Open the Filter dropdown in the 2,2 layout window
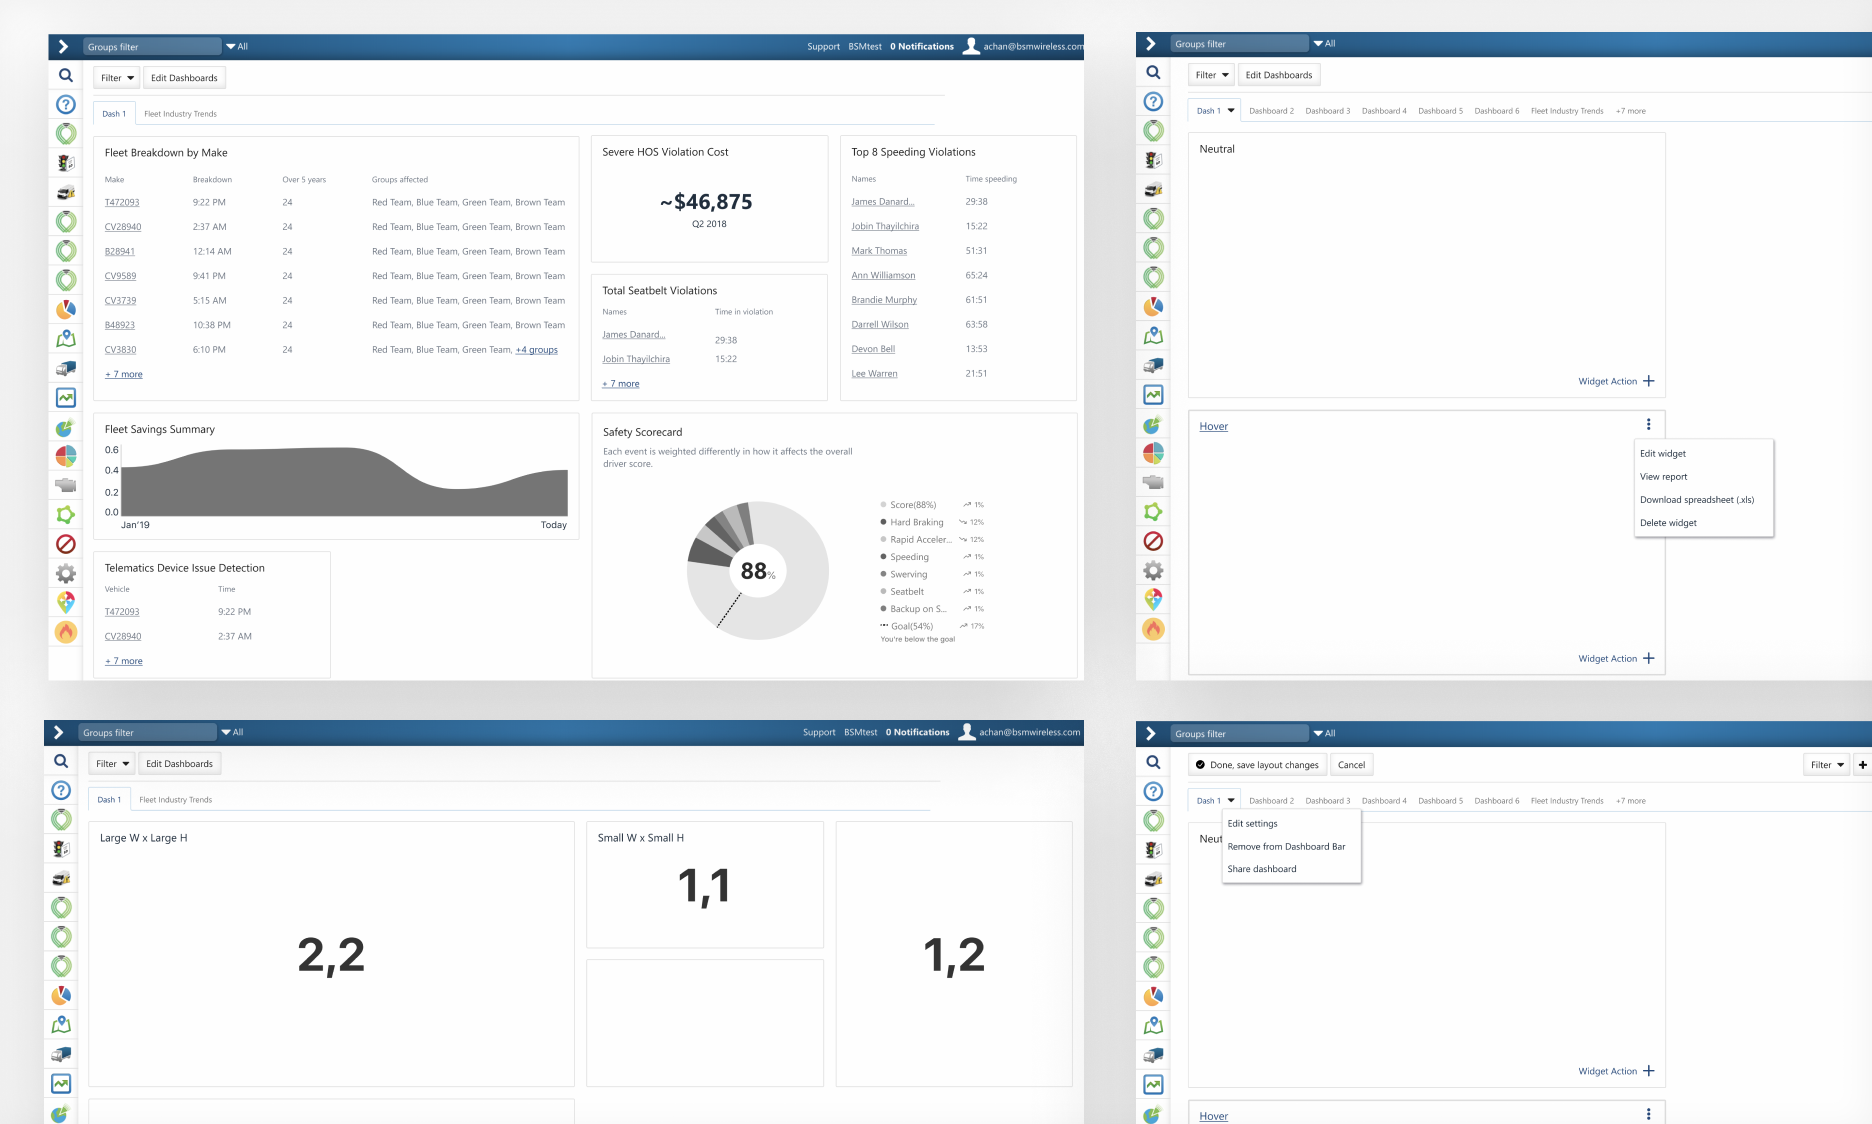The height and width of the screenshot is (1124, 1872). (112, 764)
